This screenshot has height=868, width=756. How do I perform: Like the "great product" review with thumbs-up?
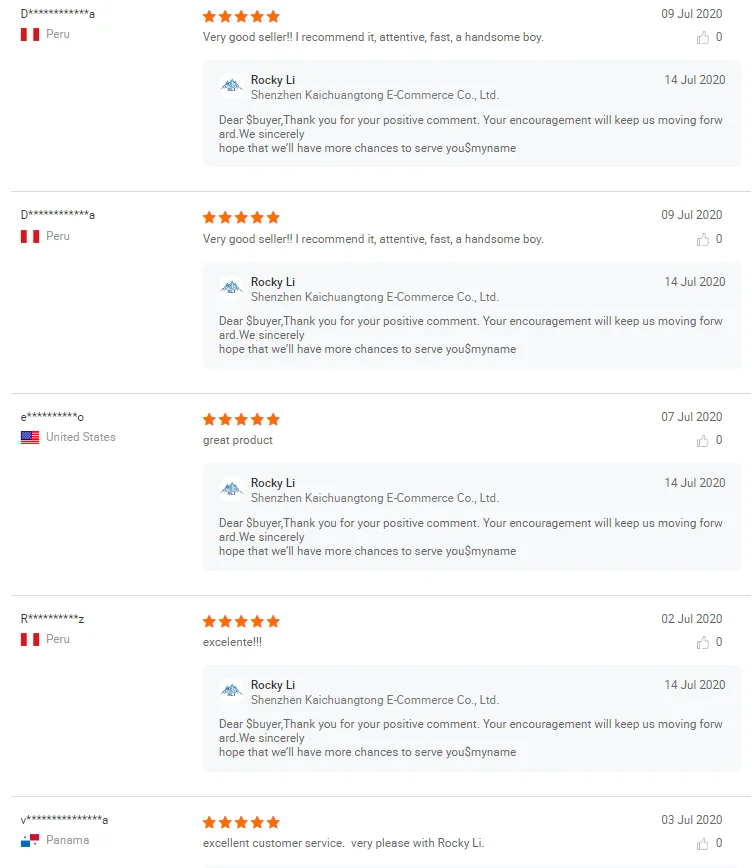(x=703, y=441)
